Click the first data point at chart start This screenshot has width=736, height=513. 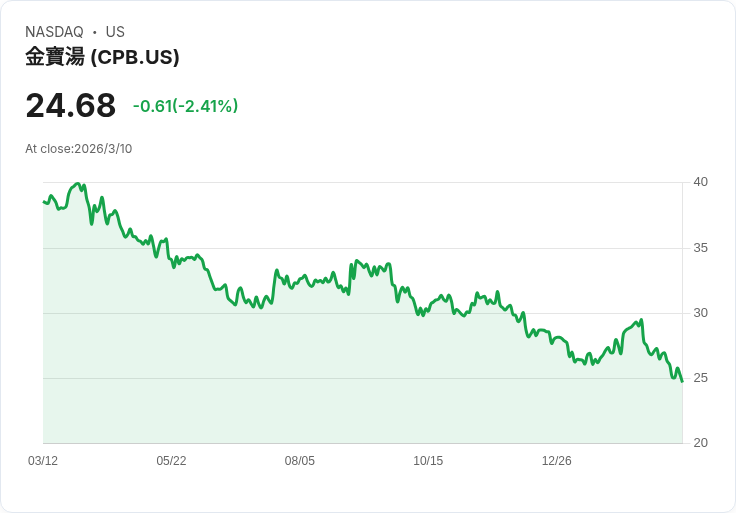tap(44, 202)
